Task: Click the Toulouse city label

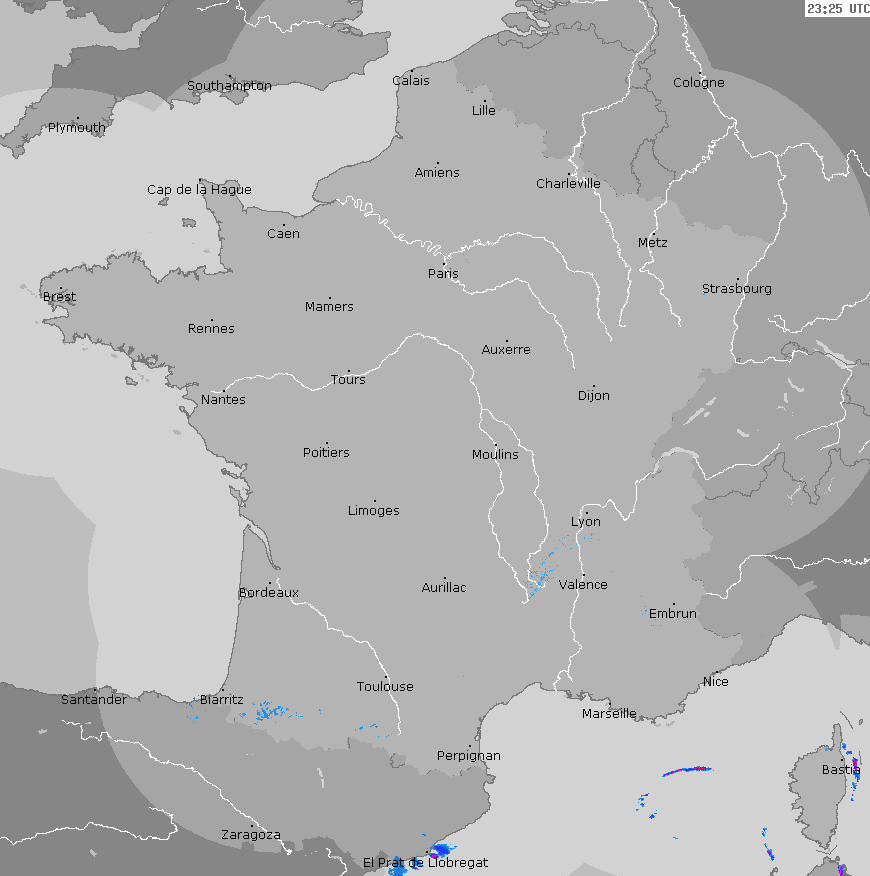Action: click(x=385, y=687)
